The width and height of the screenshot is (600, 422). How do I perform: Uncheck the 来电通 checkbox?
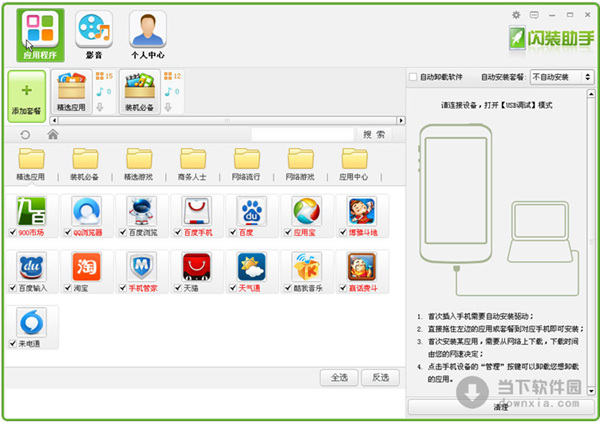point(13,344)
